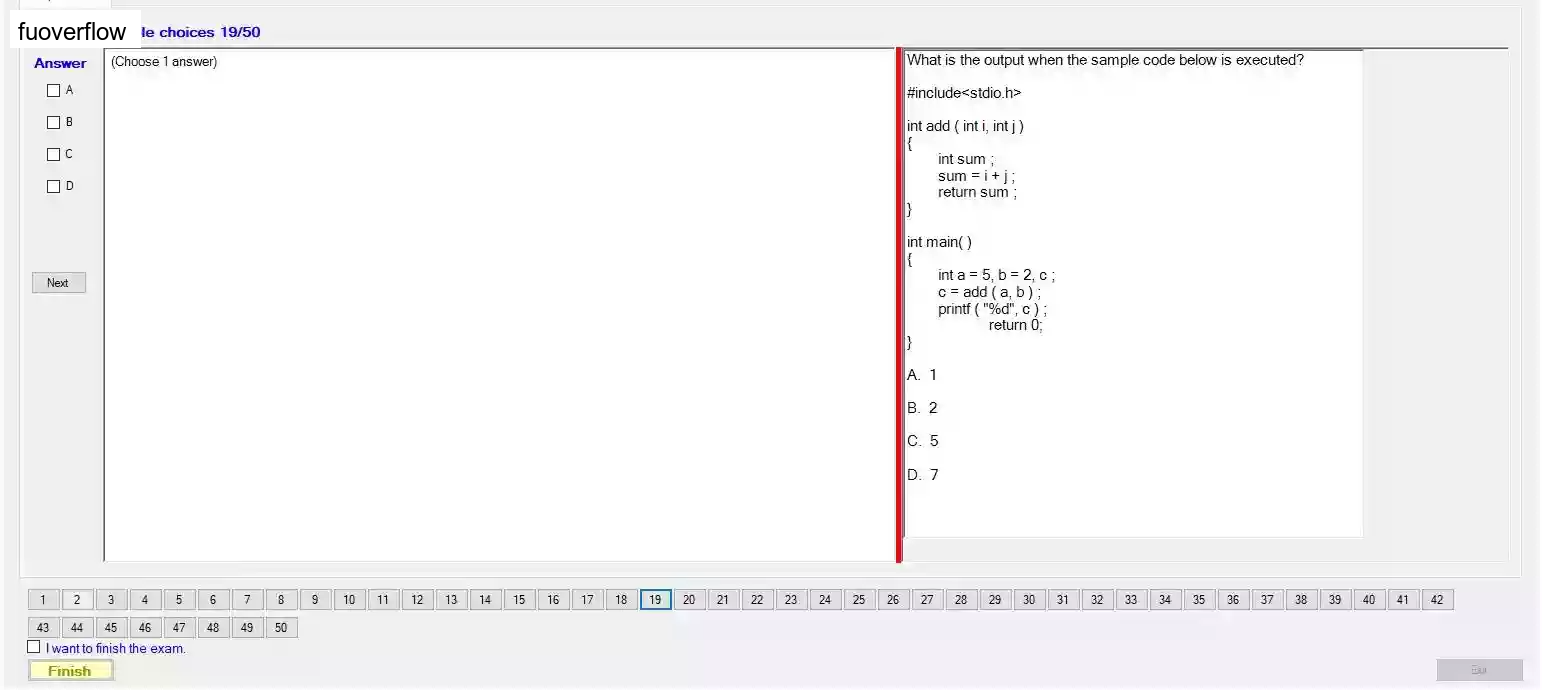
Task: Open question 25
Action: 859,600
